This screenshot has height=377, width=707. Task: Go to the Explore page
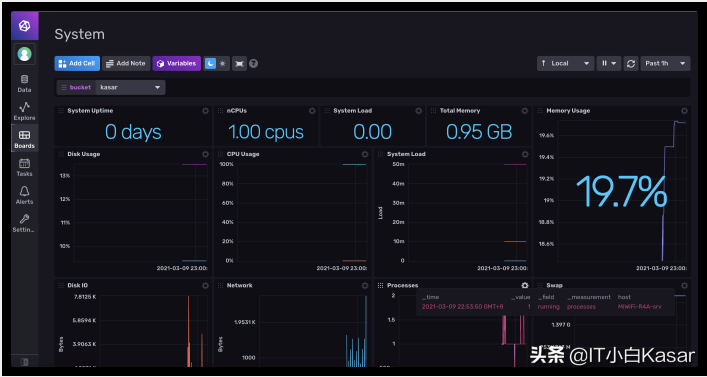[24, 111]
